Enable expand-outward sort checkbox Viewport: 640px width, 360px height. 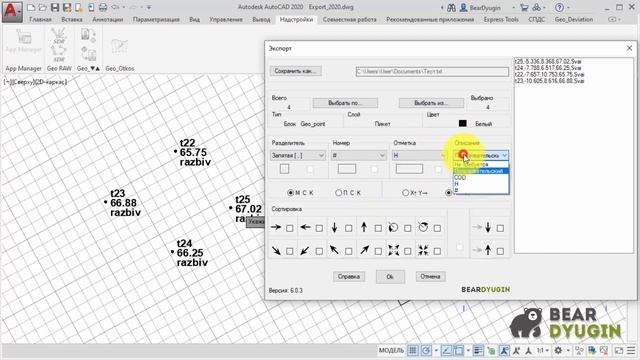(x=407, y=251)
